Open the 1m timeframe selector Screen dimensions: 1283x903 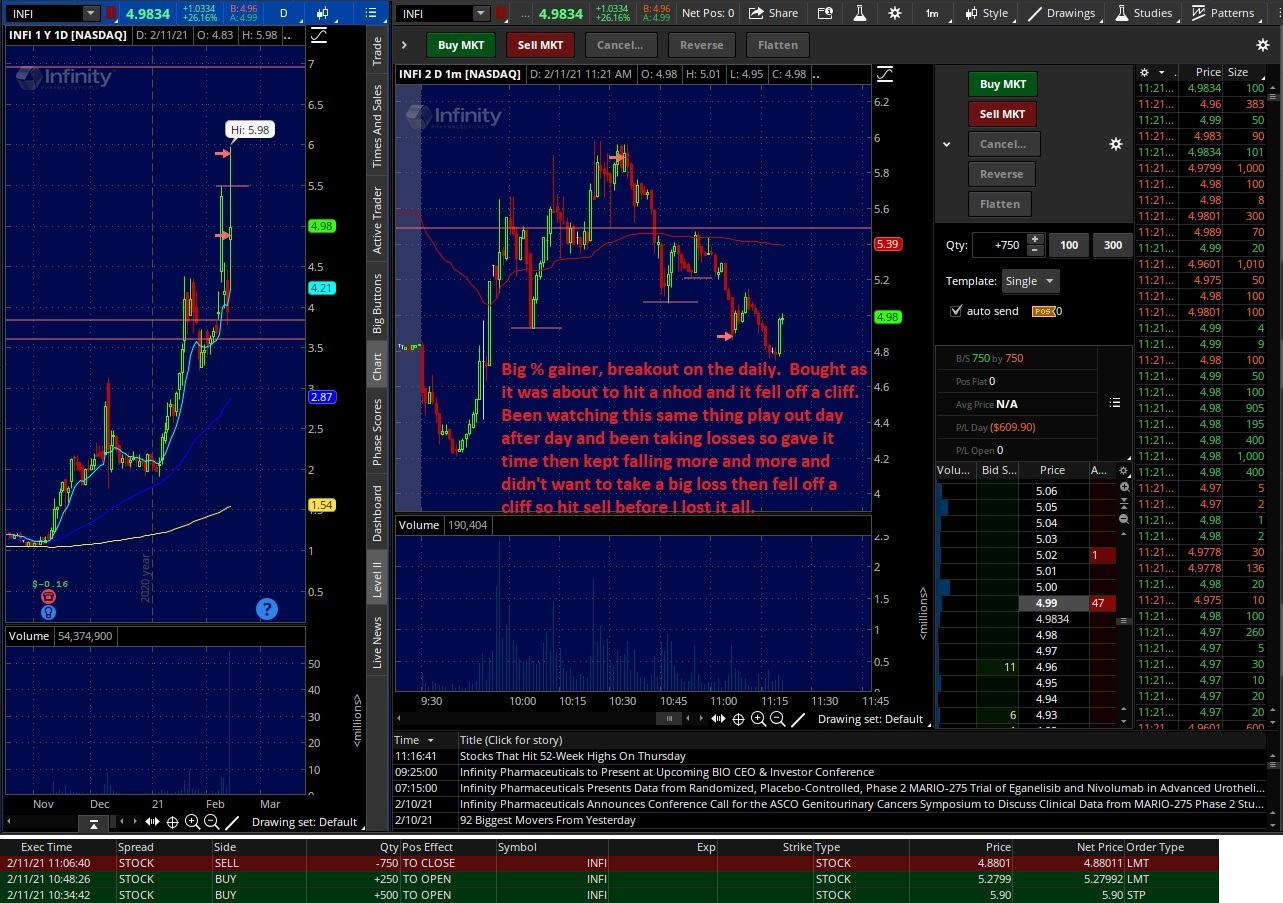tap(932, 13)
